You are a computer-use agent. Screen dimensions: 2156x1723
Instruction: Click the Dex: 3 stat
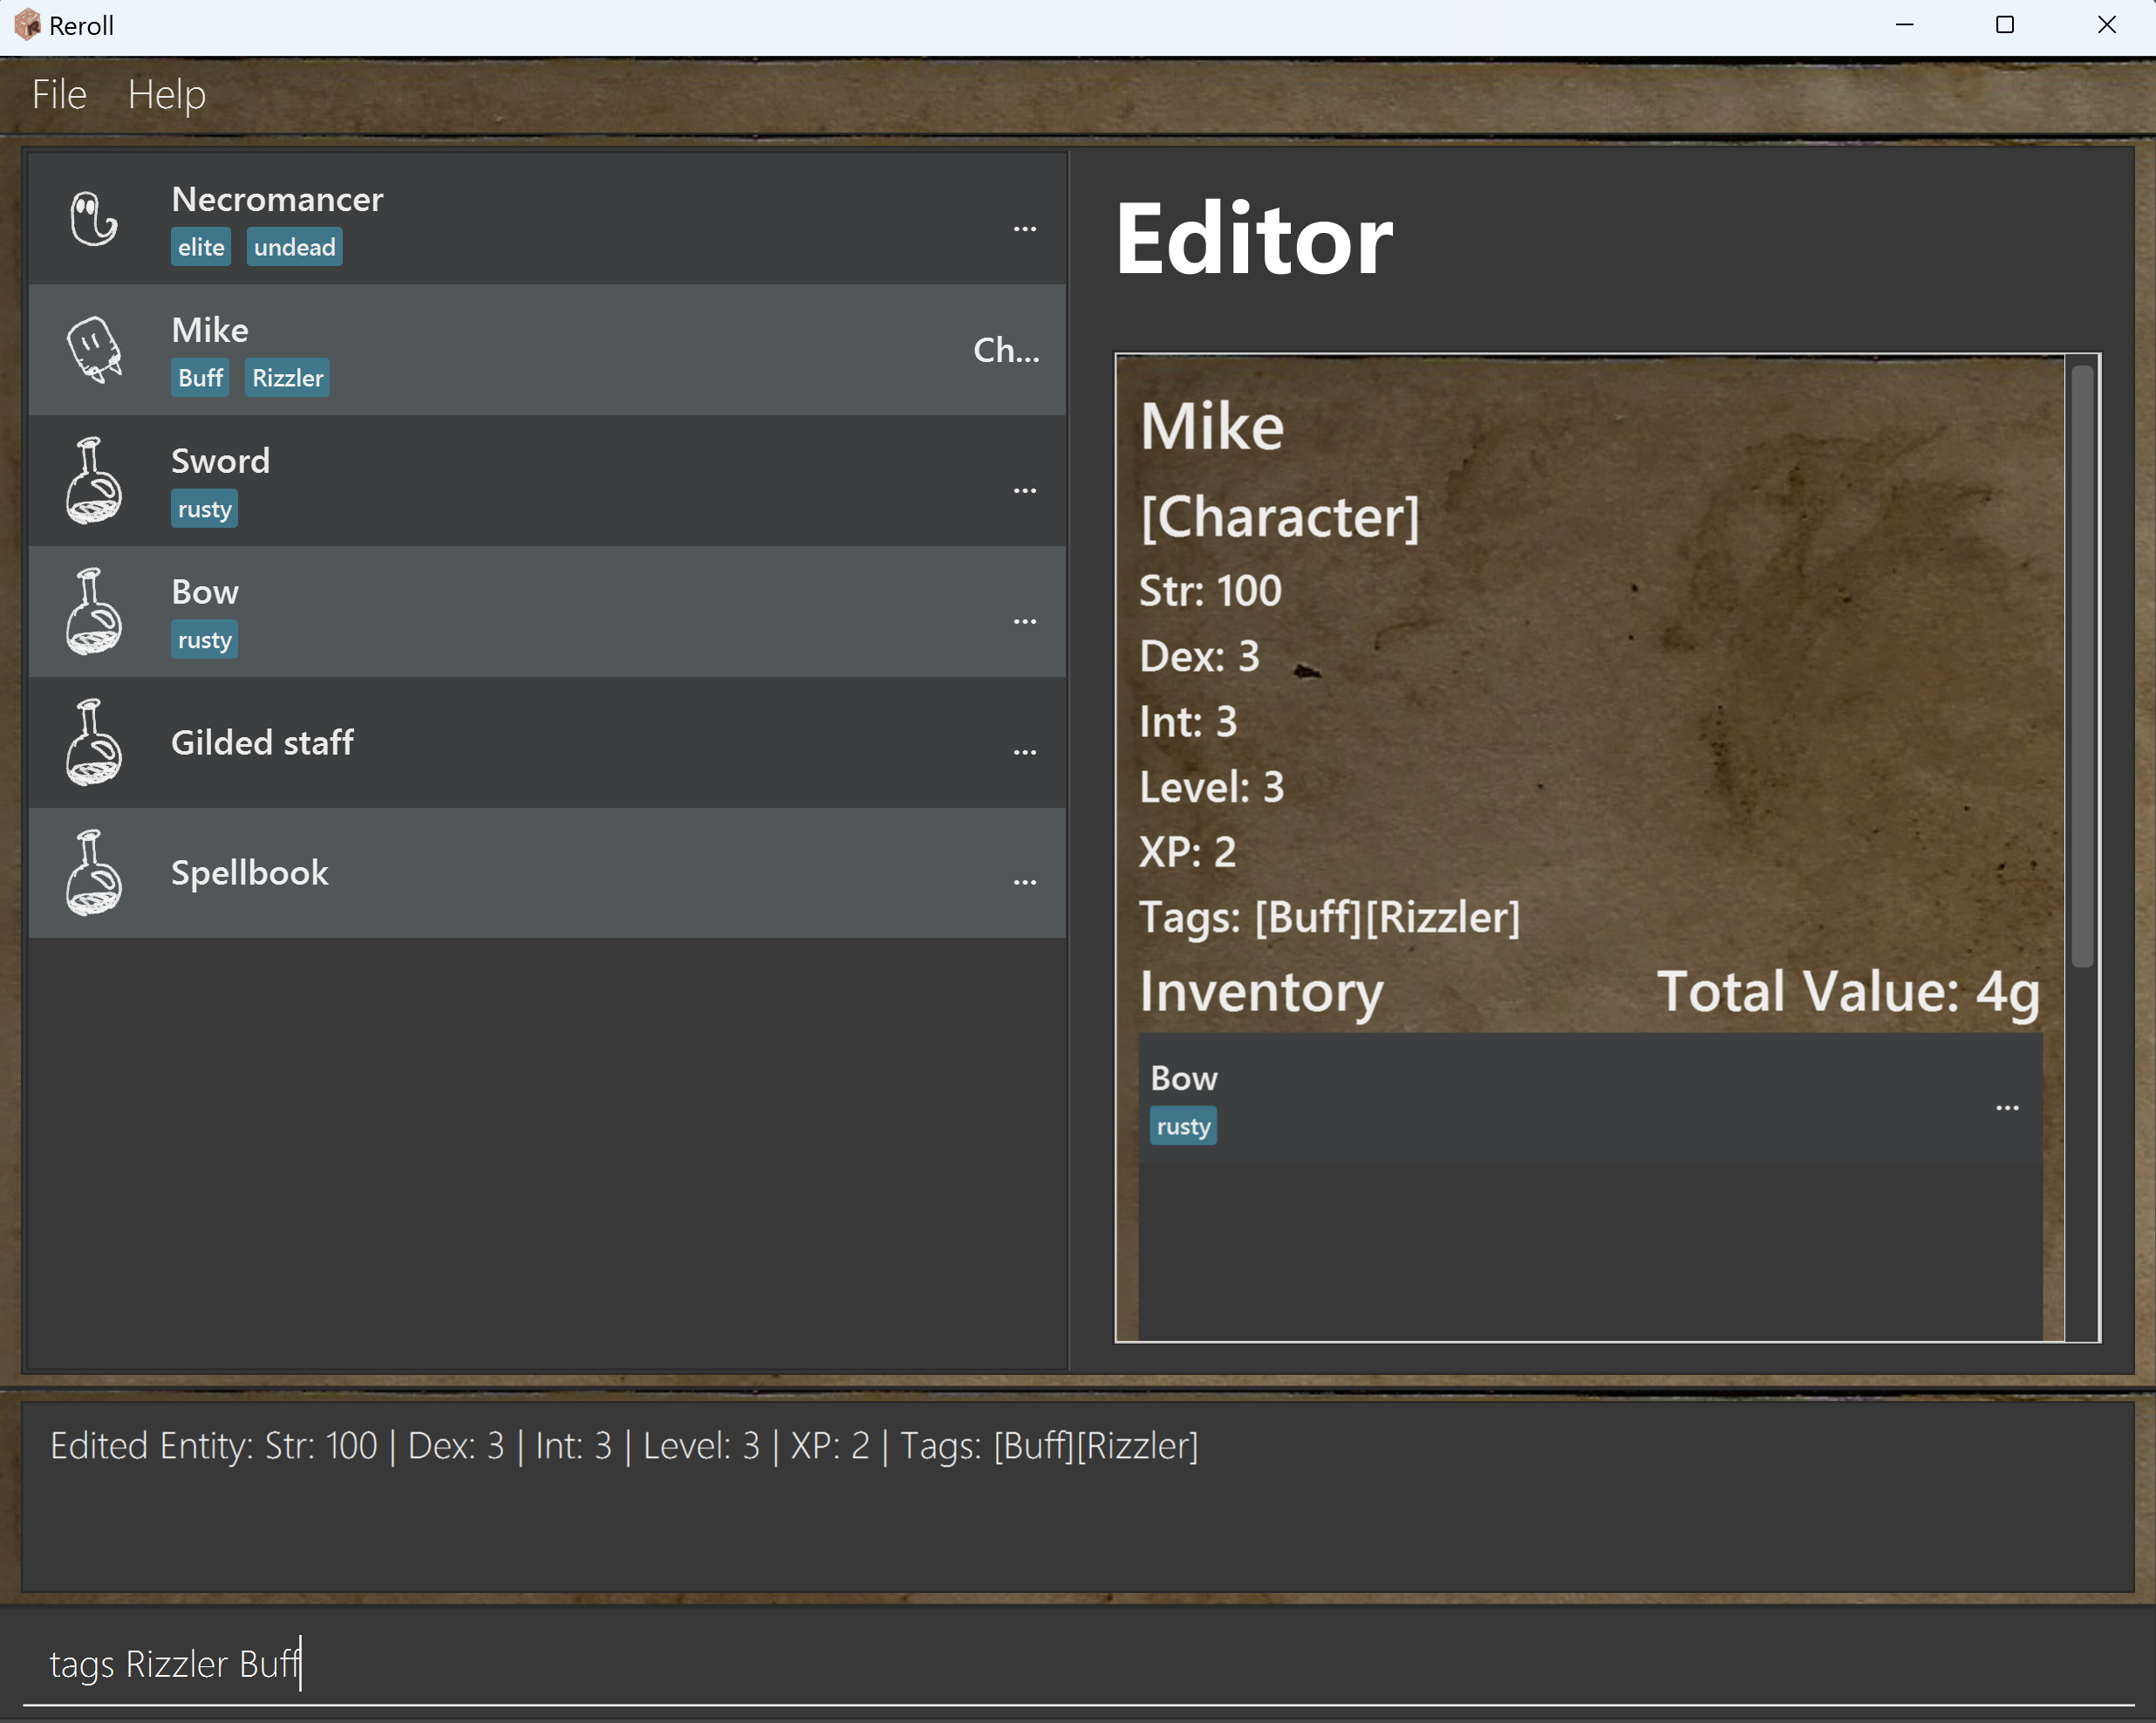pyautogui.click(x=1200, y=656)
